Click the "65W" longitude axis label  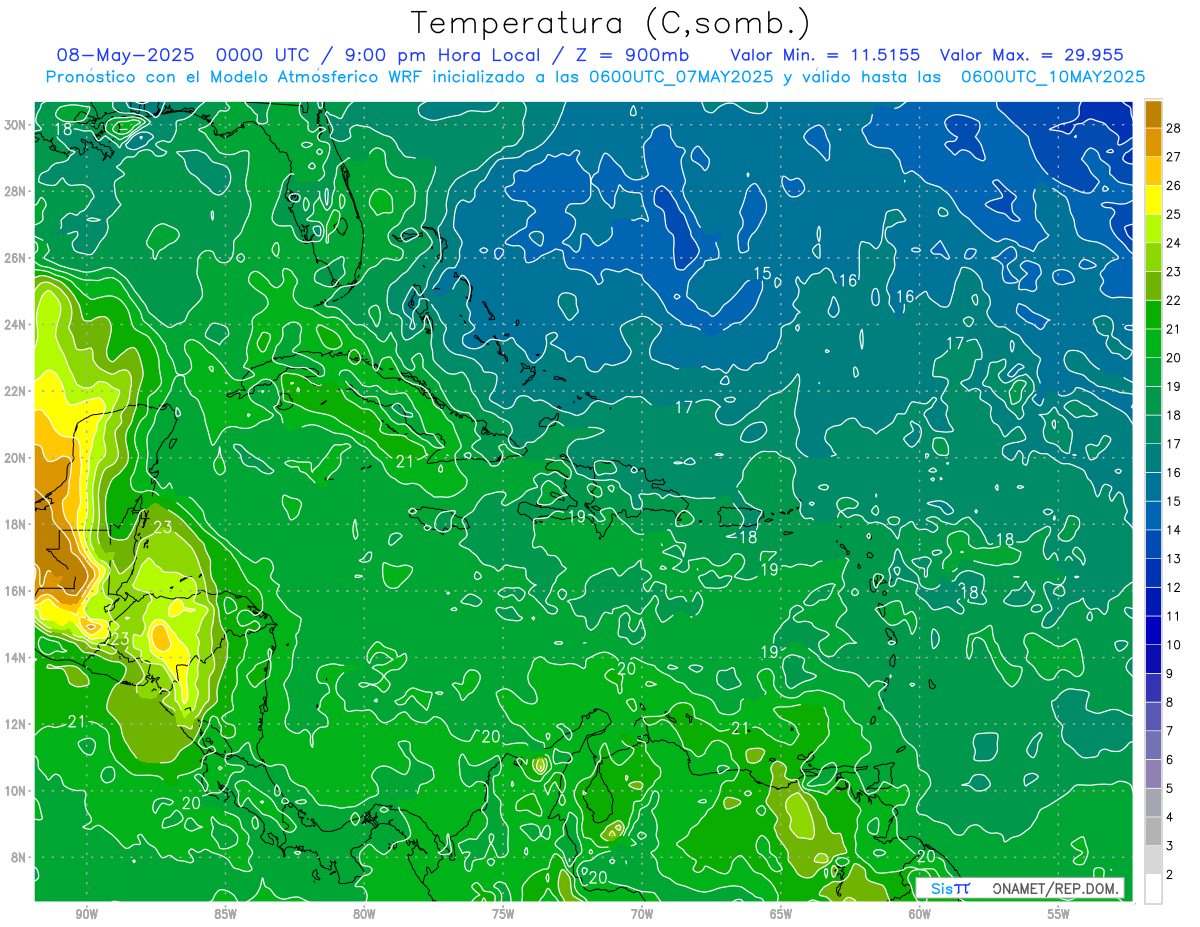(x=781, y=914)
